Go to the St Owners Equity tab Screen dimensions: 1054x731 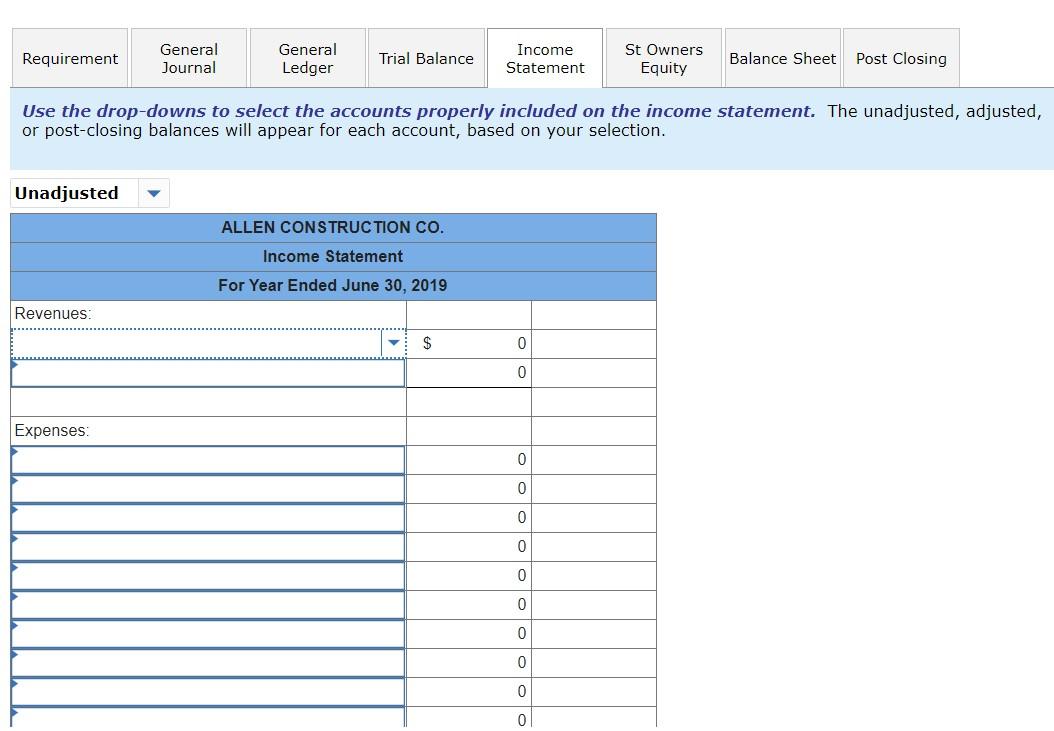pos(663,58)
